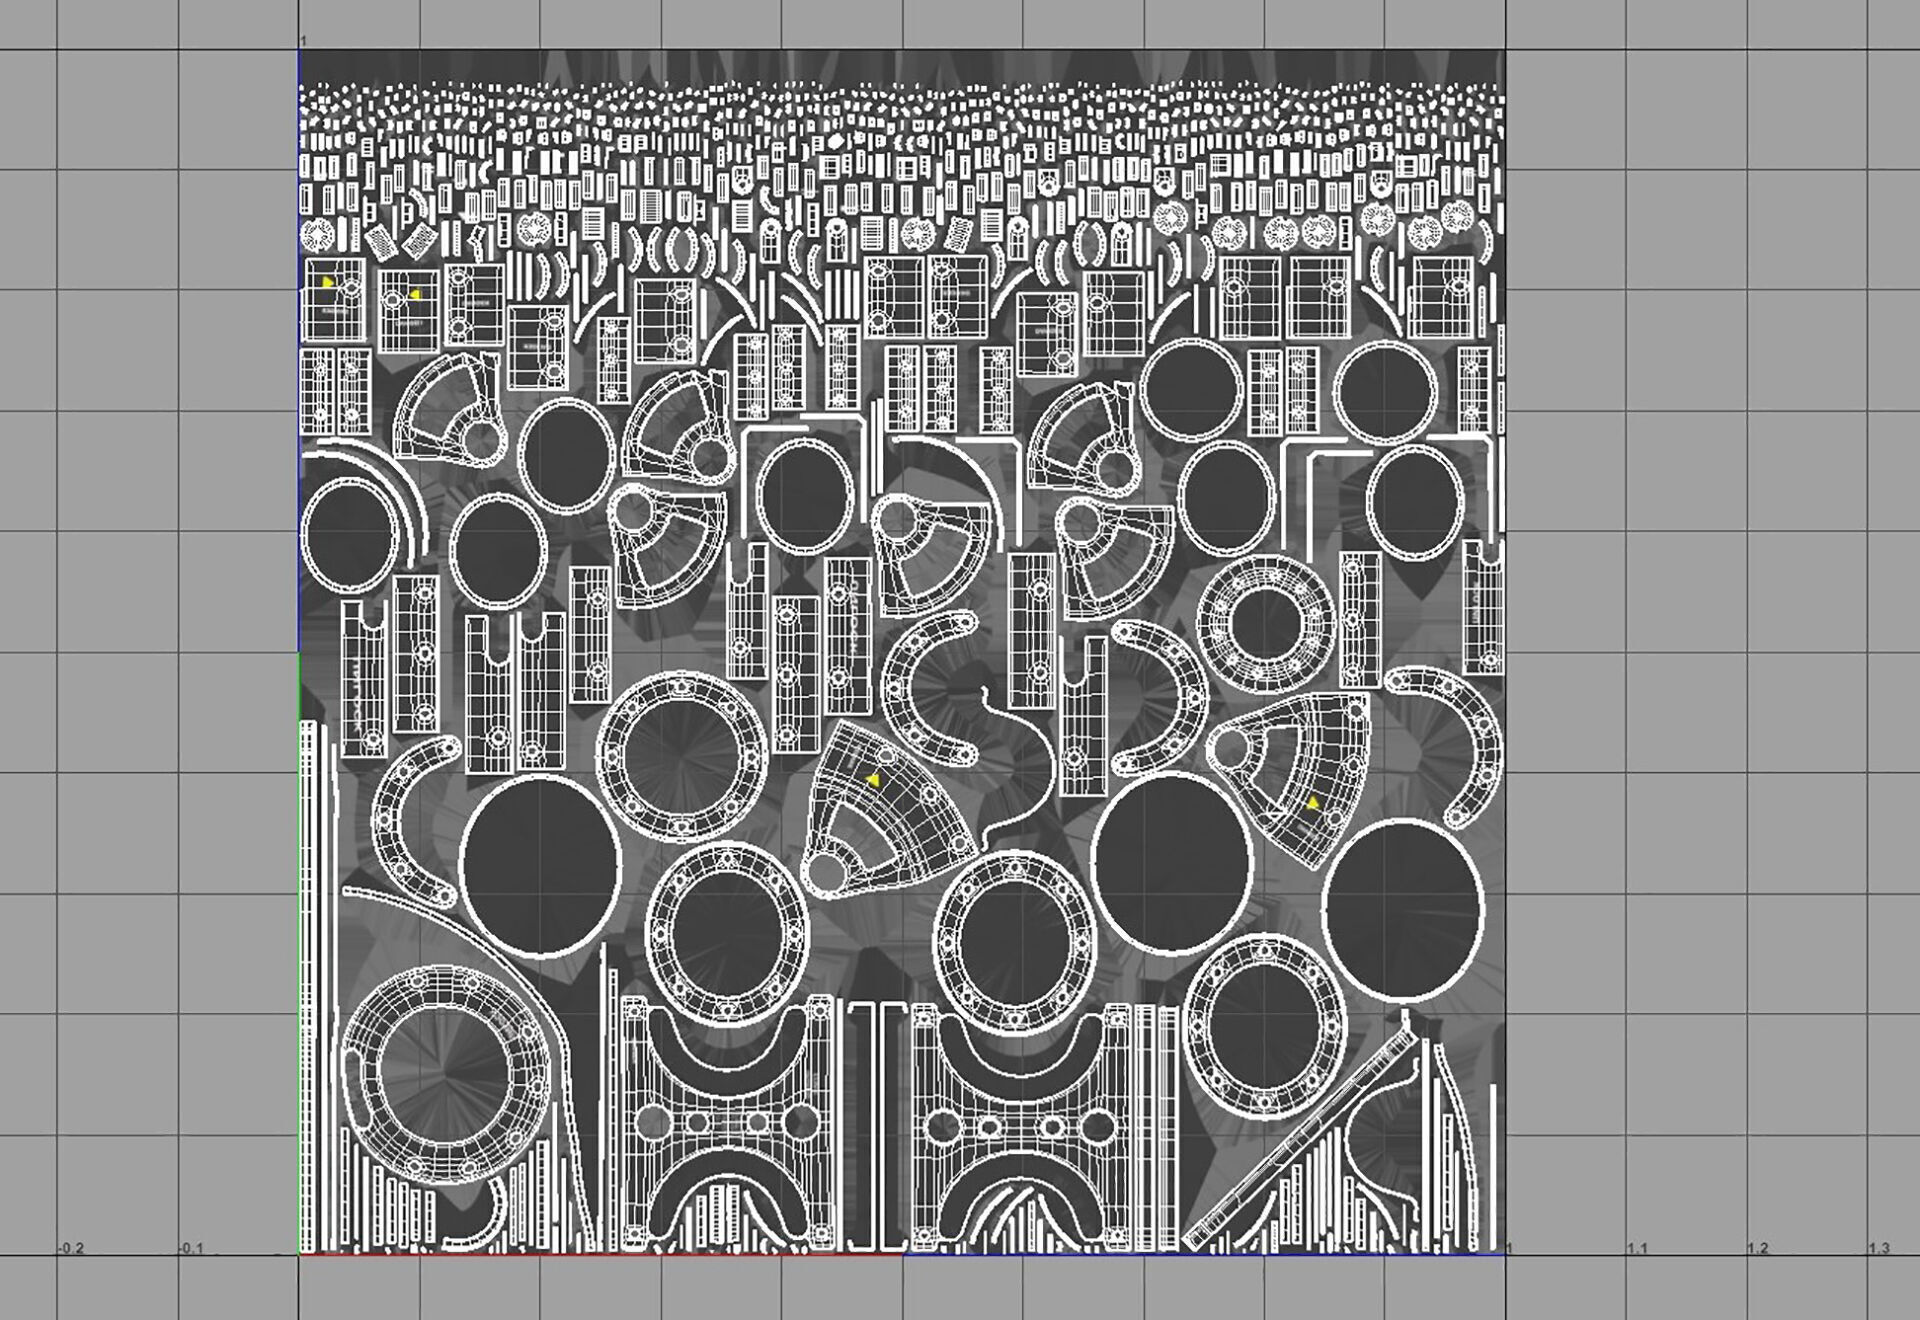Click the yellow marker on right fan-shaped shell
Image resolution: width=1920 pixels, height=1320 pixels.
click(x=1313, y=803)
